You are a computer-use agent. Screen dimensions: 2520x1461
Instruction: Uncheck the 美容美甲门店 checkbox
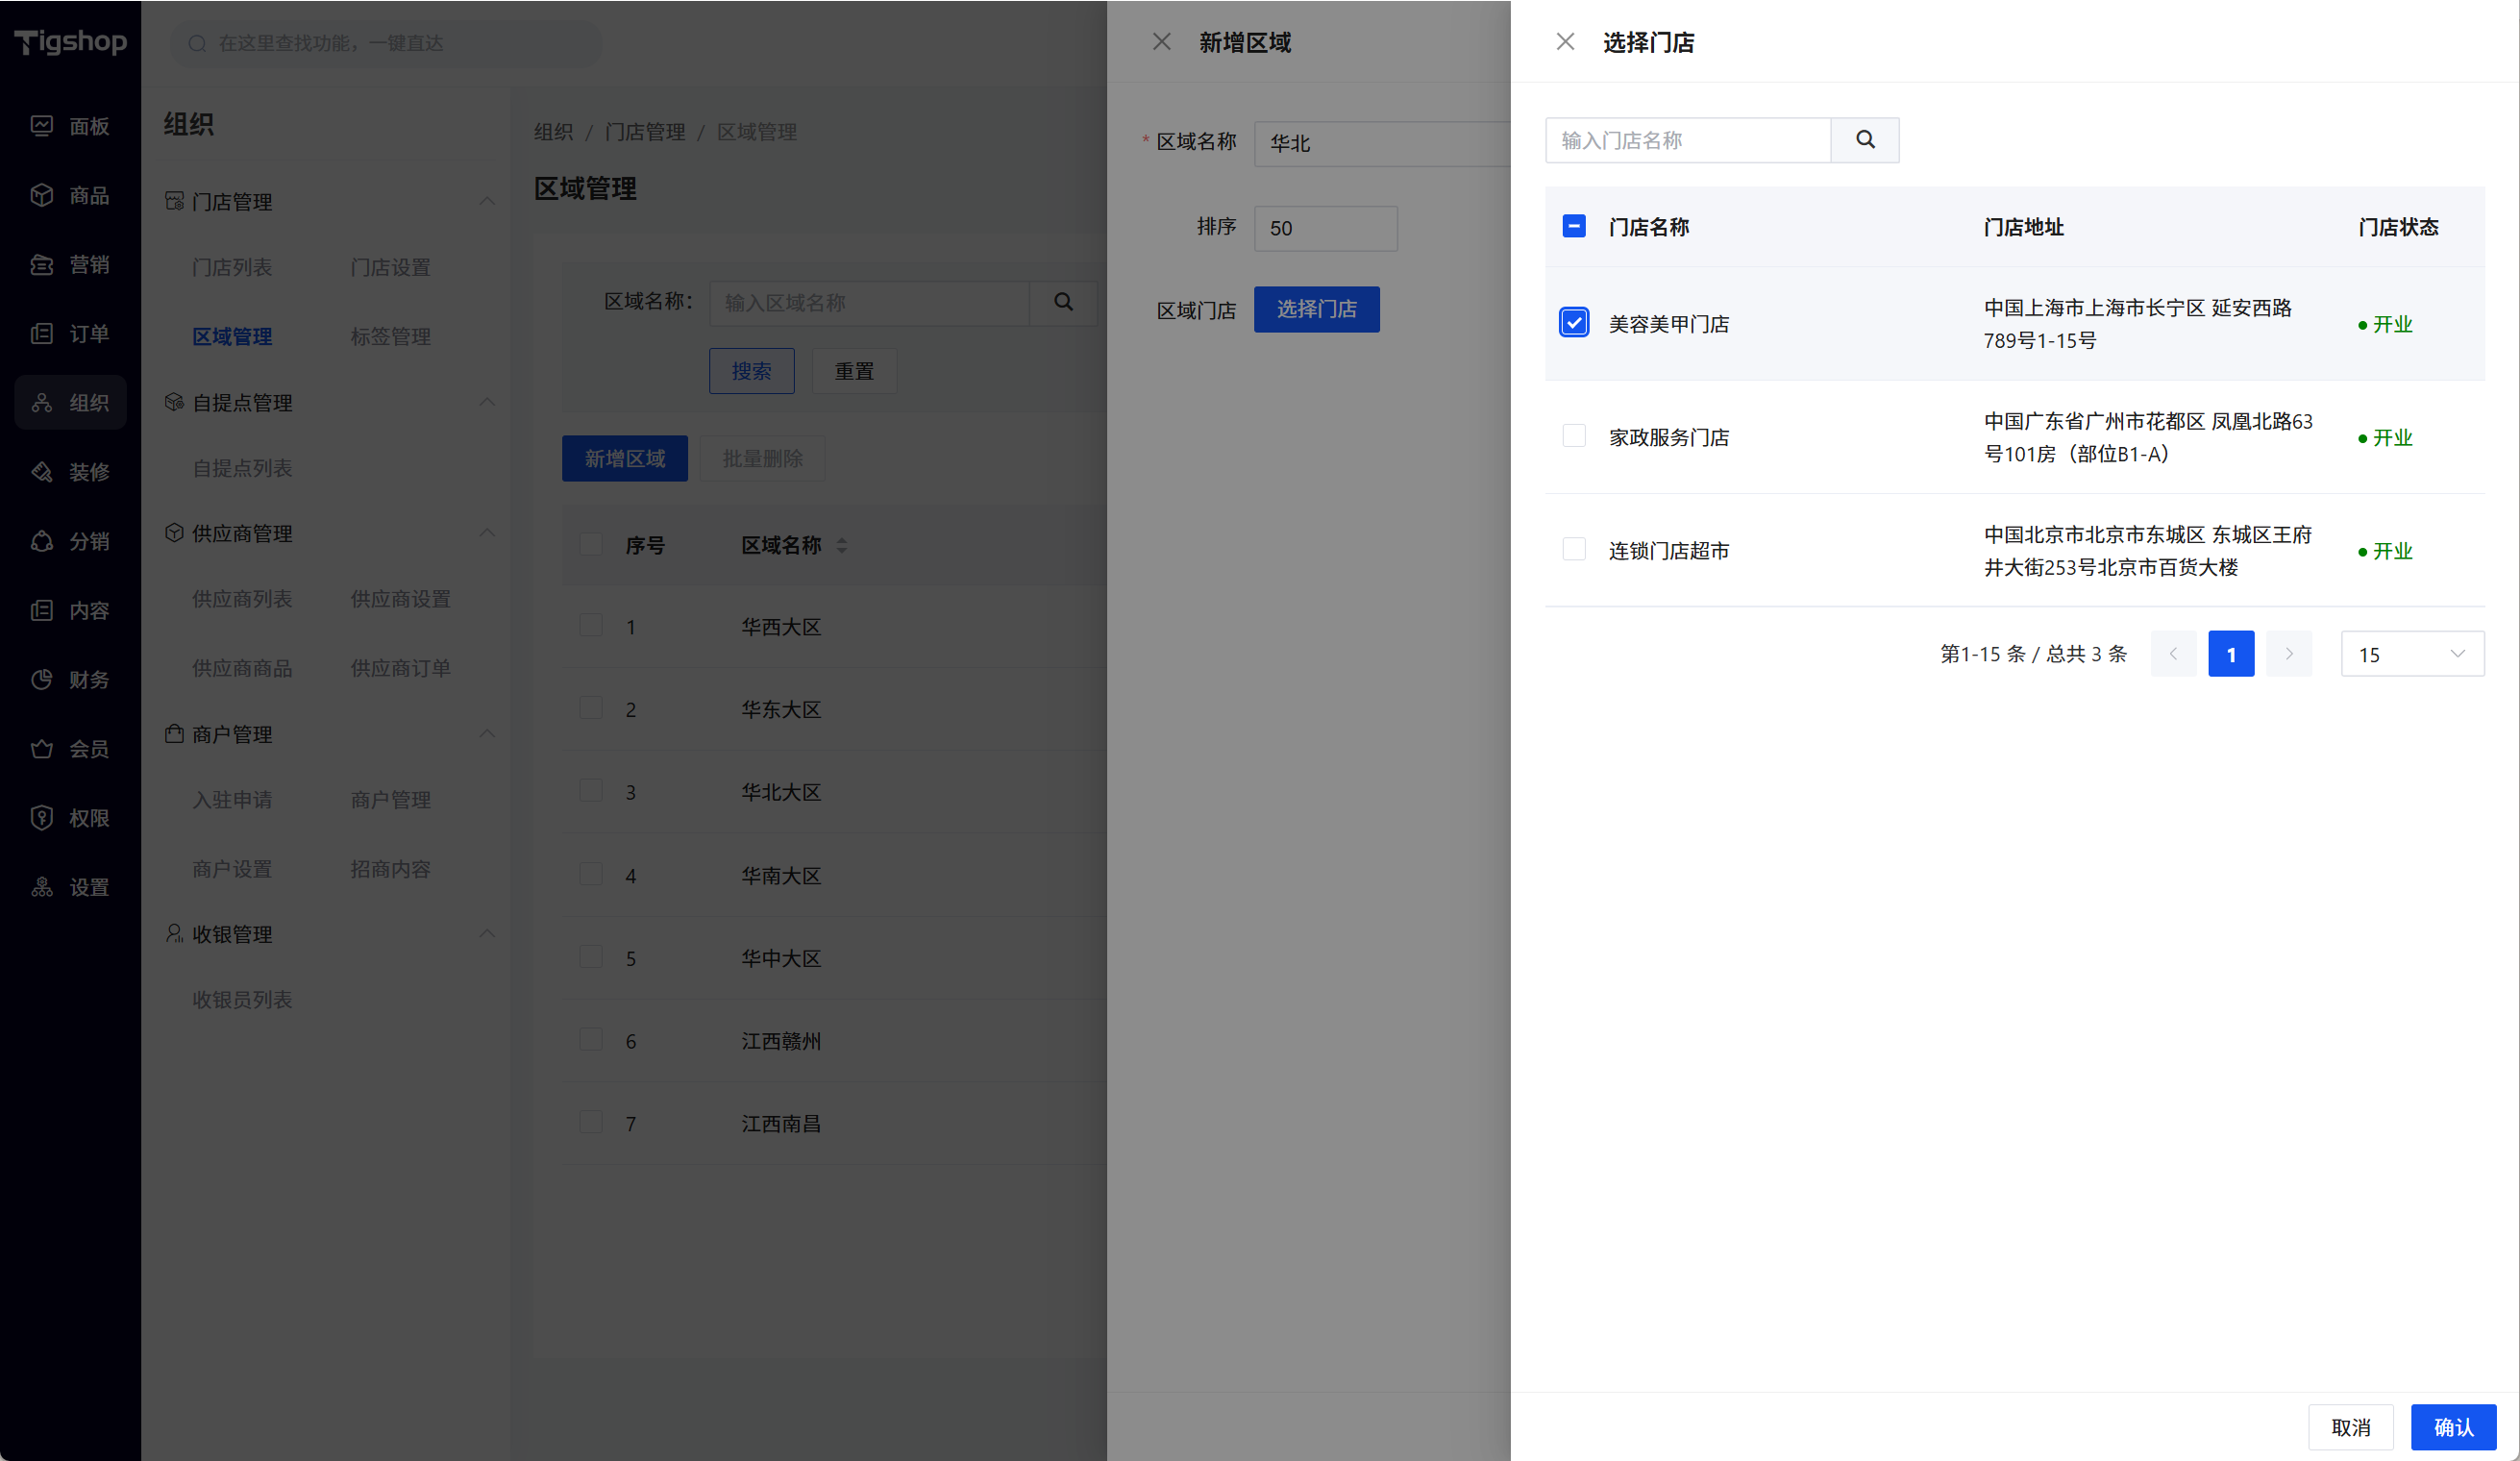(1573, 323)
